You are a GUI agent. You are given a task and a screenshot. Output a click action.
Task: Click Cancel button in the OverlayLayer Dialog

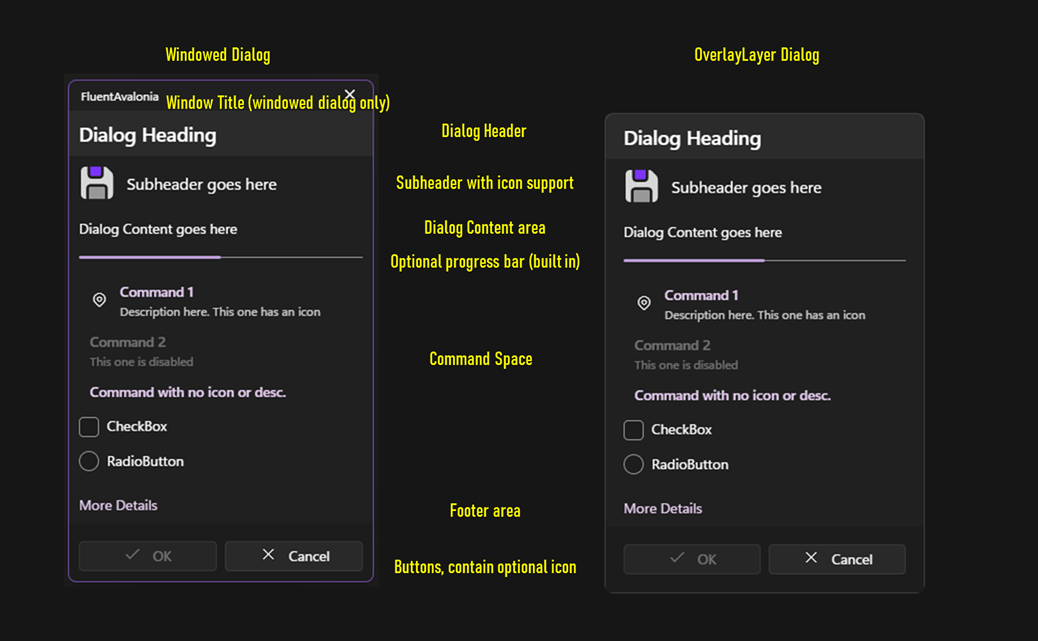[837, 560]
